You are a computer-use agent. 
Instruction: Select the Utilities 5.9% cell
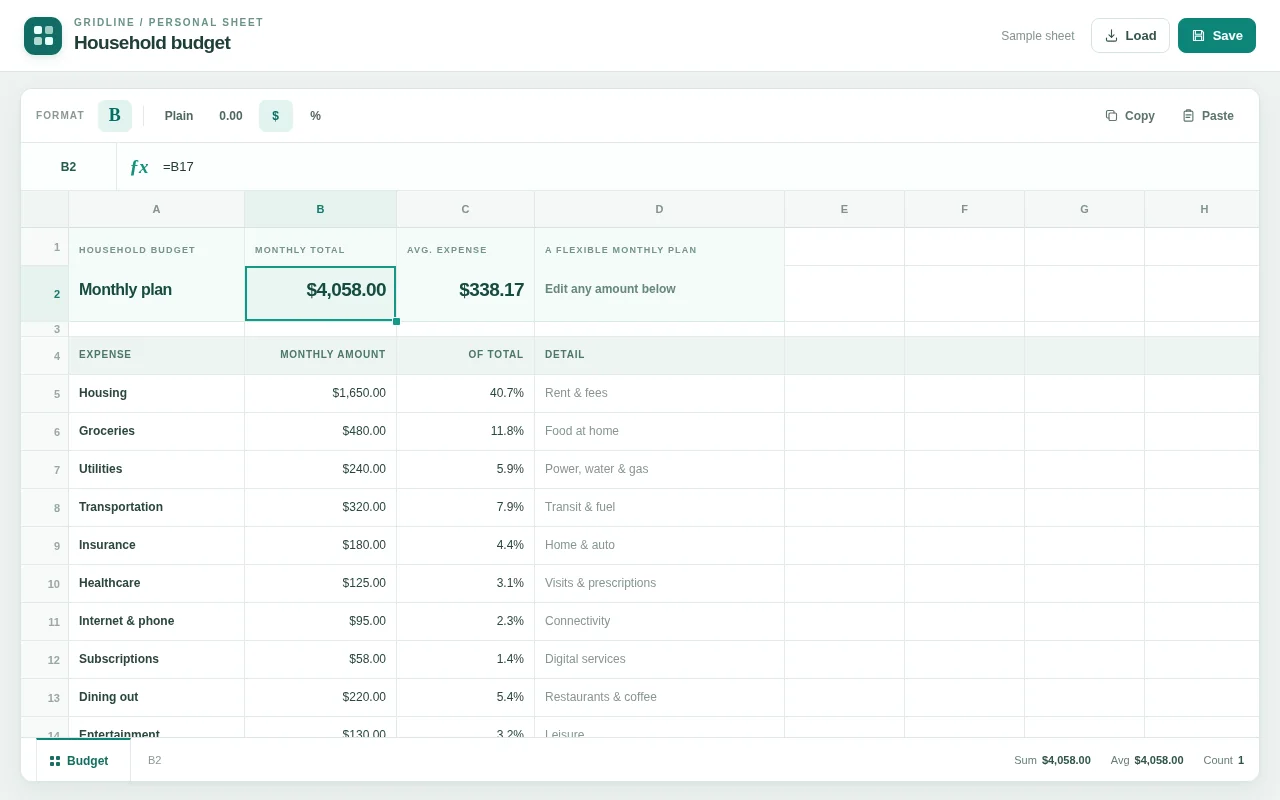point(466,469)
